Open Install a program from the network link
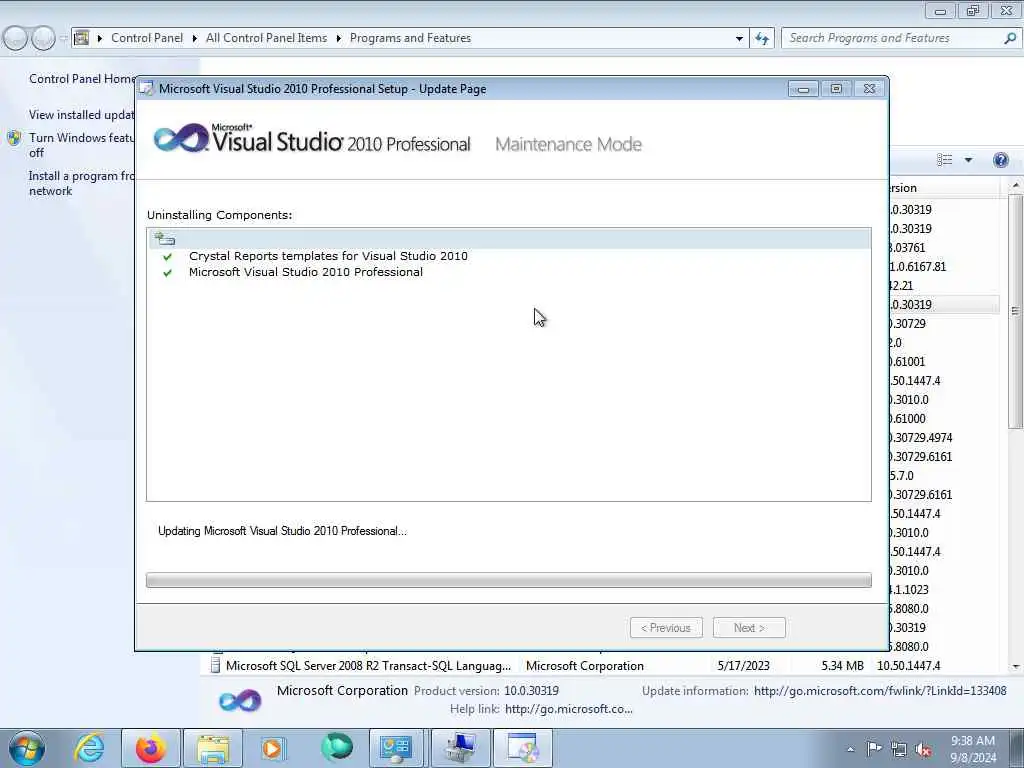 (x=82, y=184)
